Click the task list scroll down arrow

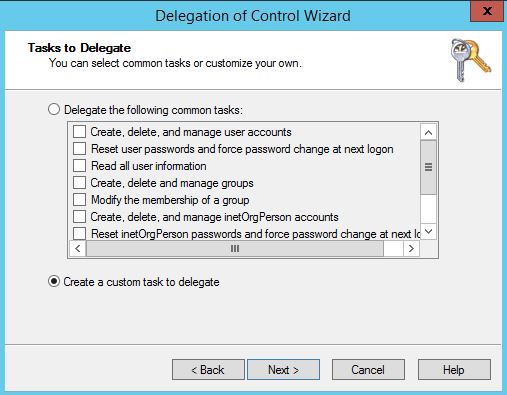pos(428,231)
